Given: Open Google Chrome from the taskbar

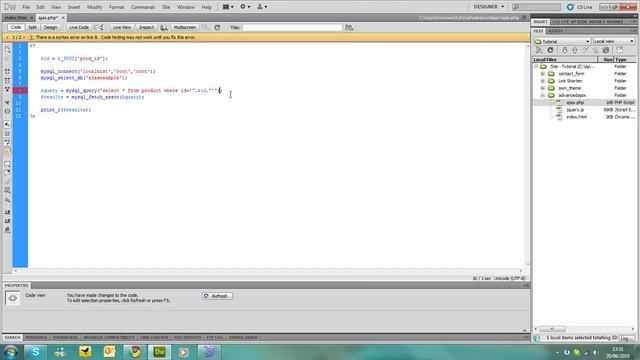Looking at the screenshot, I should coord(134,352).
